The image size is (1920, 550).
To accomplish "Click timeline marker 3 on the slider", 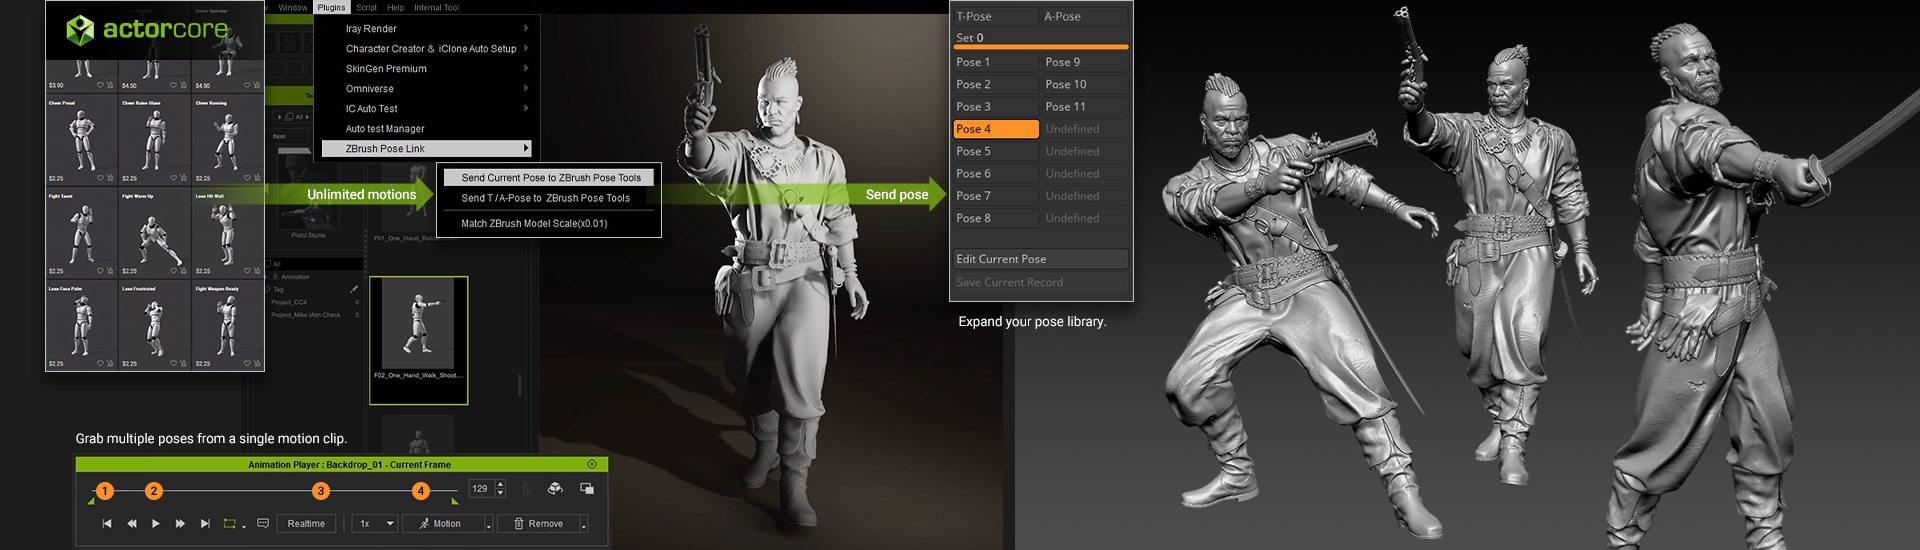I will pos(321,491).
